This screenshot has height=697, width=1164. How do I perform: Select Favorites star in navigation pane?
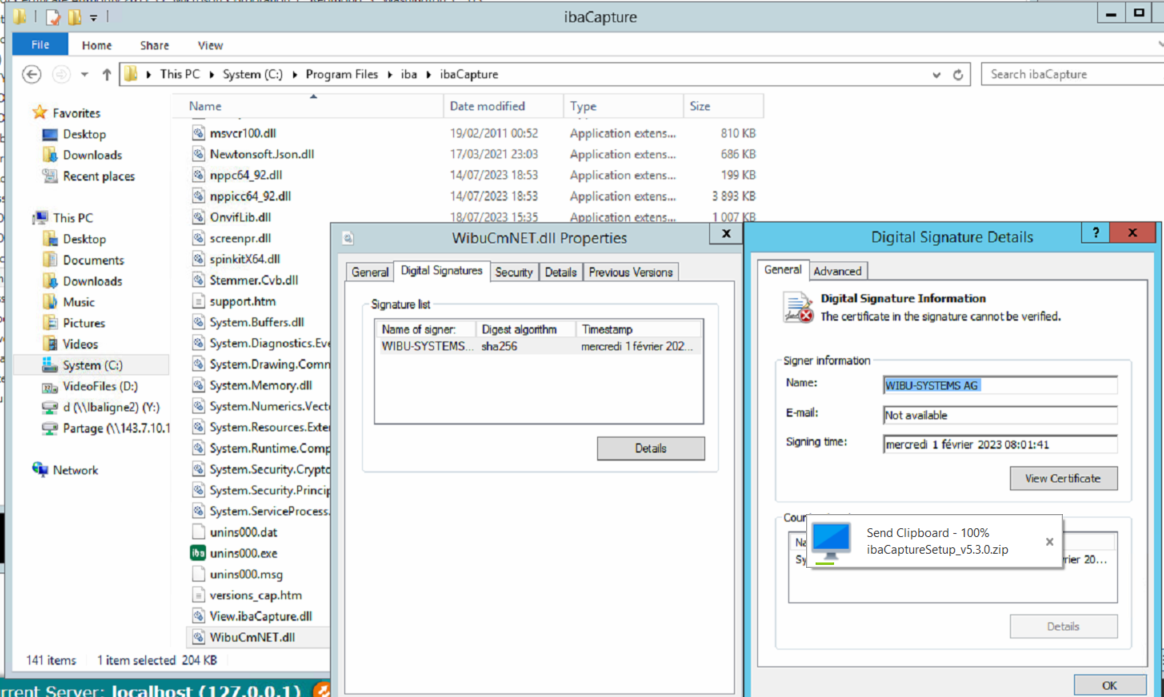(x=39, y=113)
